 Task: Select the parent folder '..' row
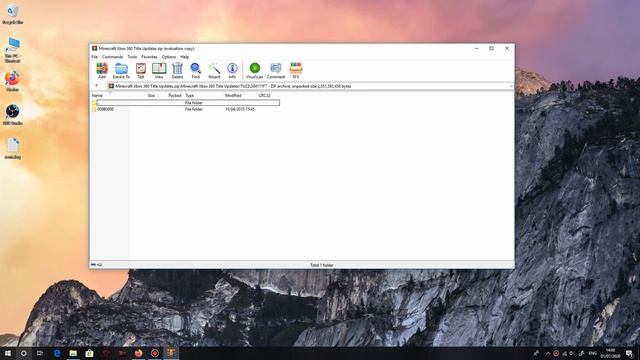[186, 102]
